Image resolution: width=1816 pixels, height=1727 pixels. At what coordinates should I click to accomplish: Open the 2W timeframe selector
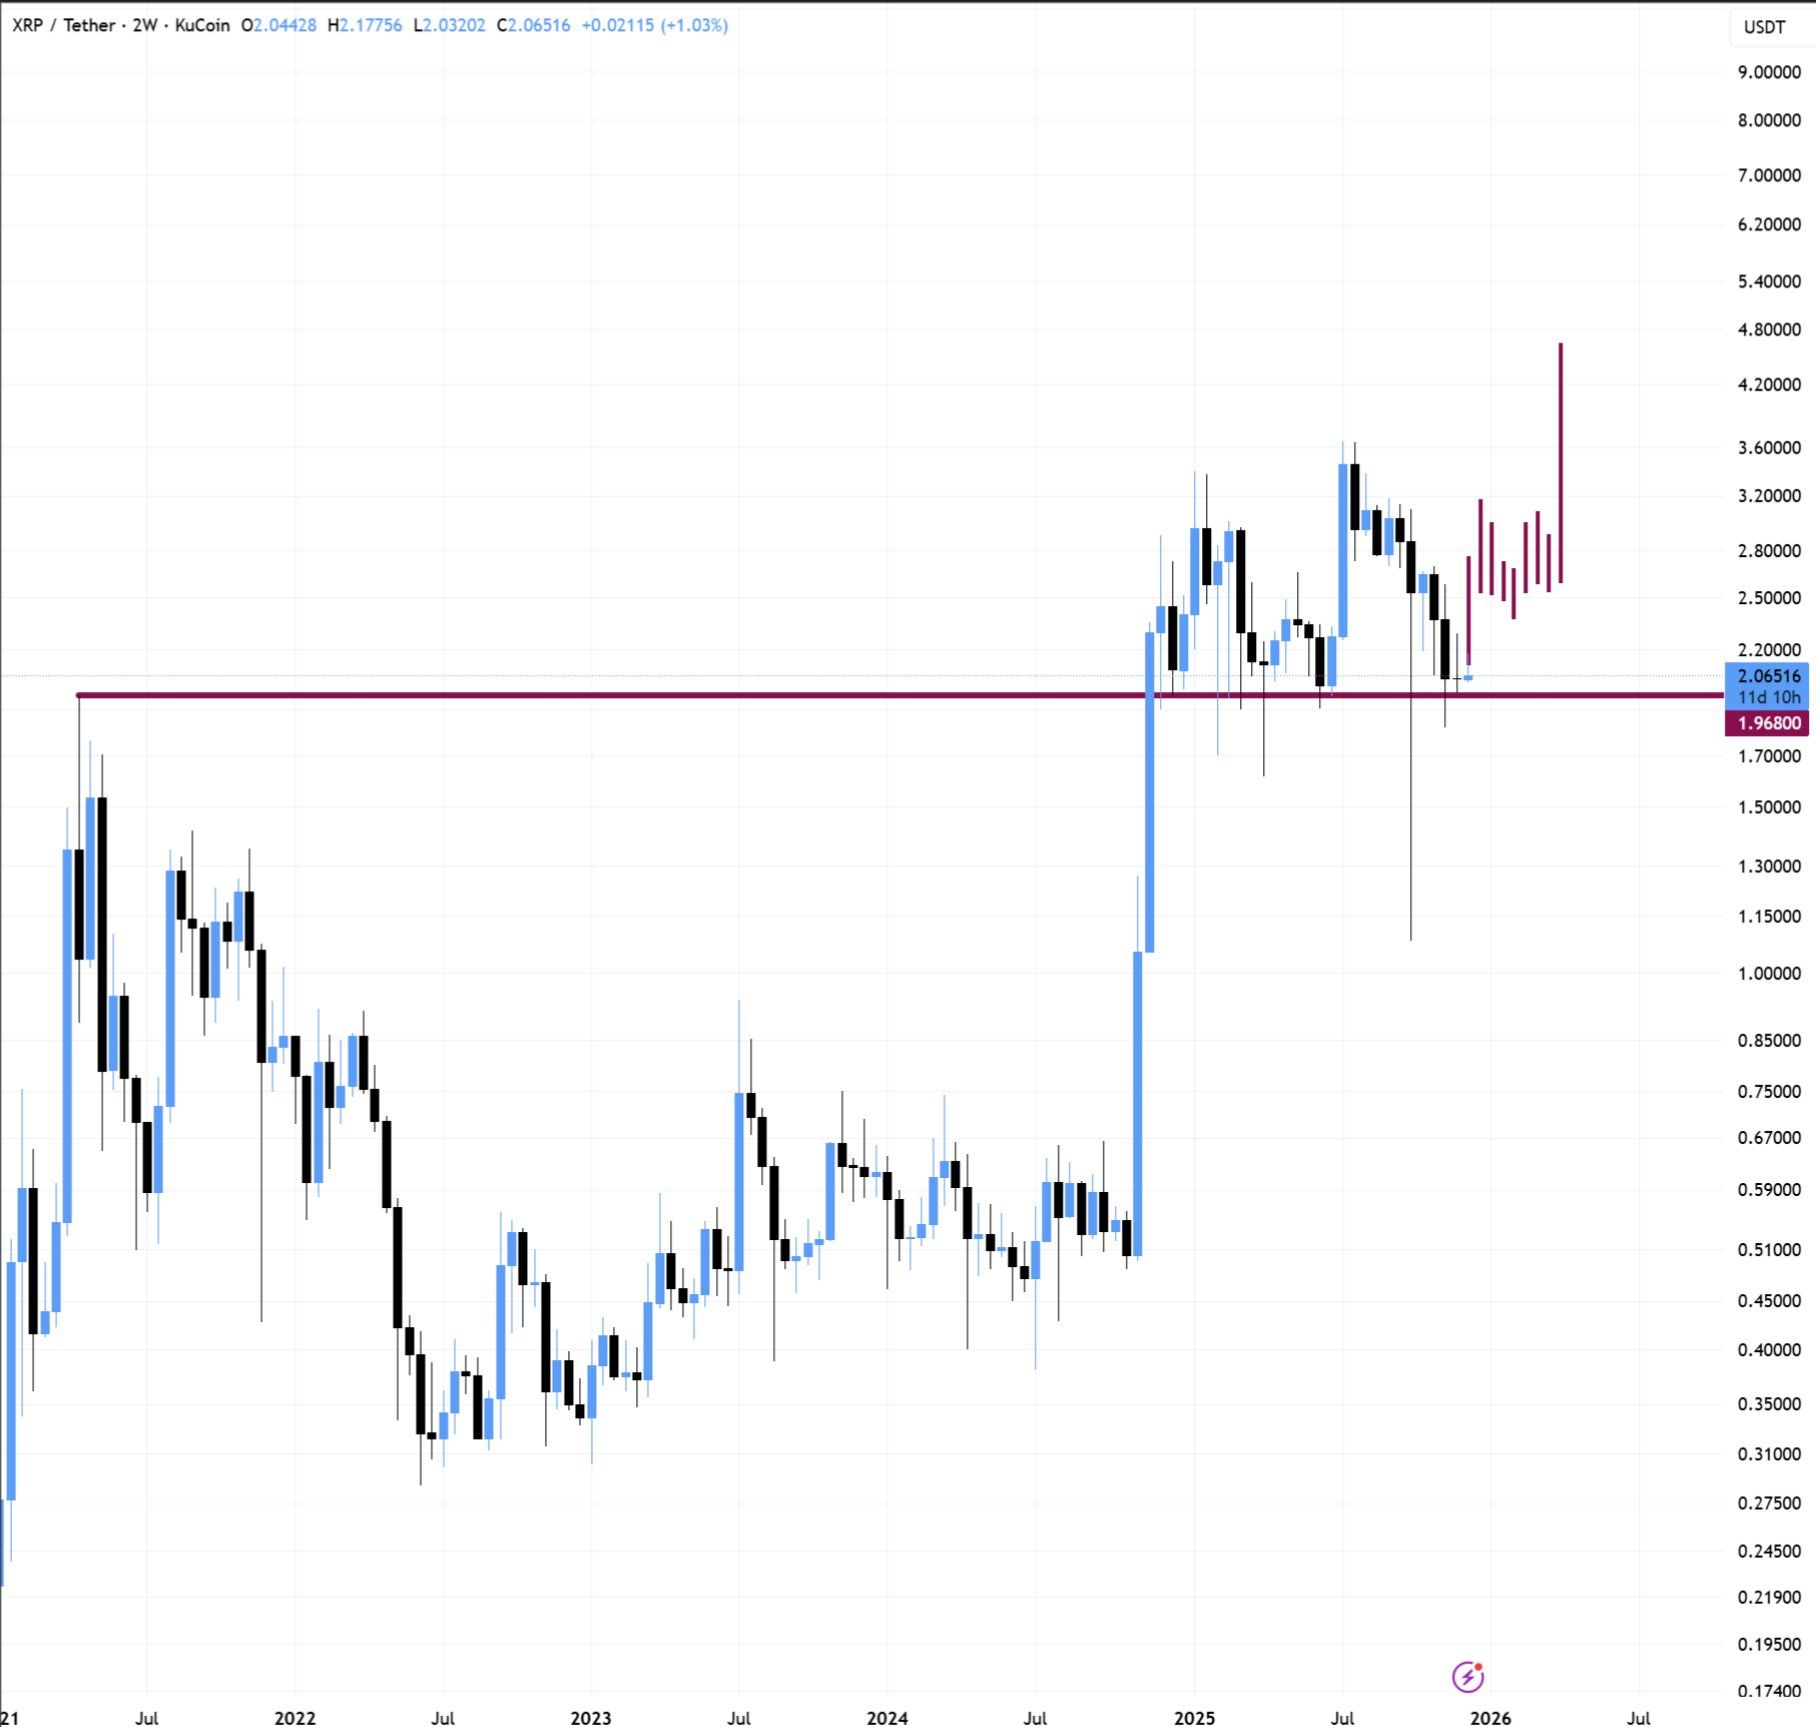[x=145, y=26]
